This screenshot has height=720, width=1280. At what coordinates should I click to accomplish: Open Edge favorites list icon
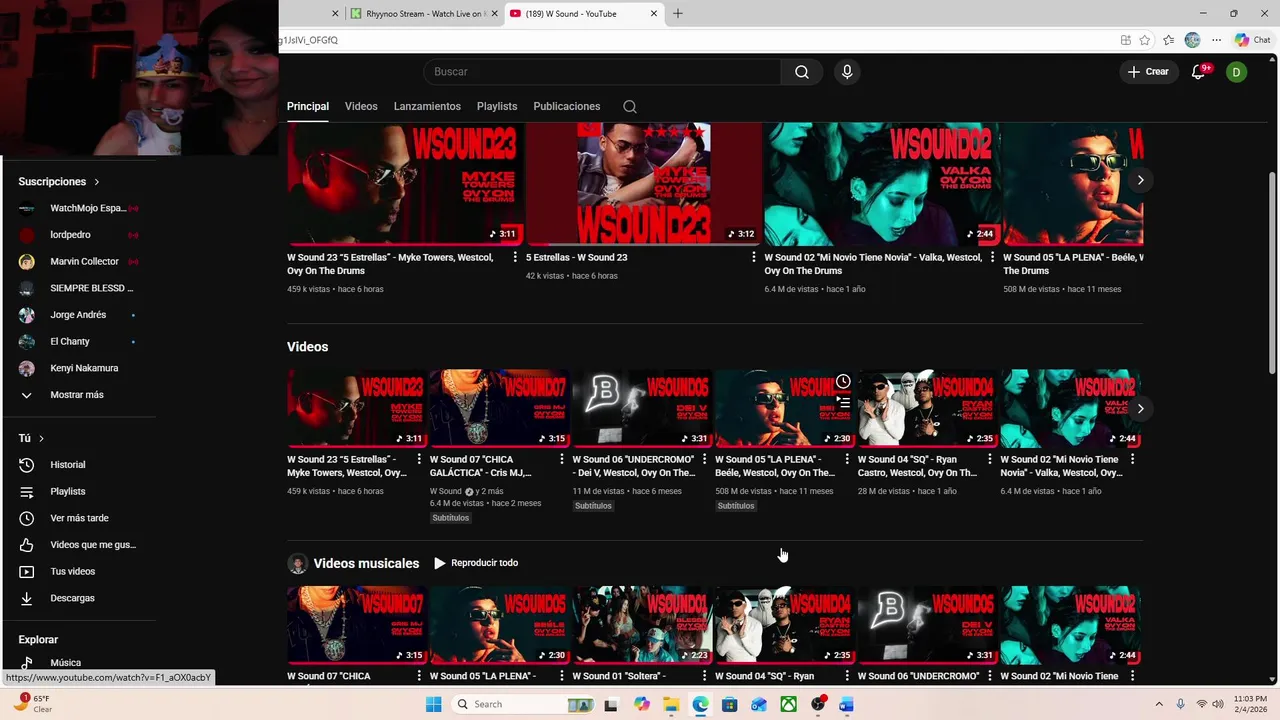point(1169,40)
